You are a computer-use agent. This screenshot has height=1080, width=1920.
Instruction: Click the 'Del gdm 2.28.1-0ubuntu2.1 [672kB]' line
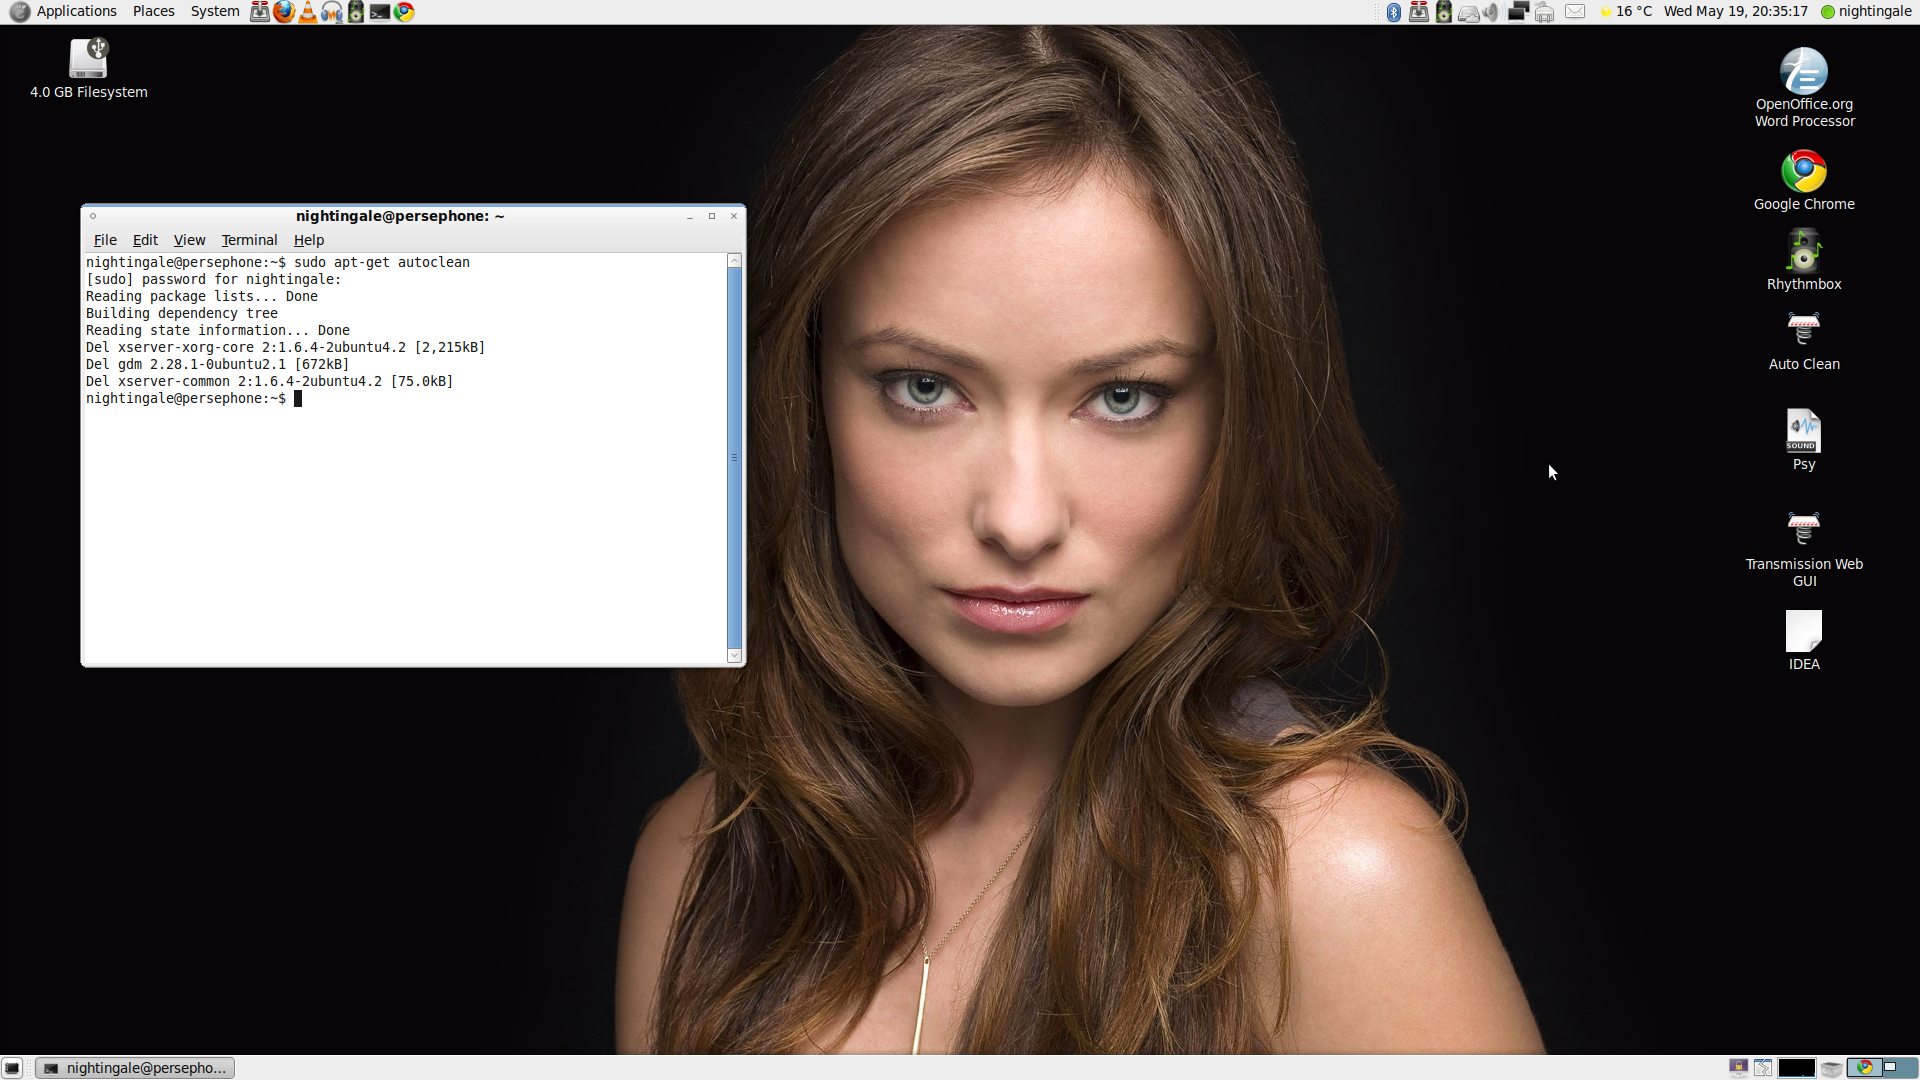[217, 364]
